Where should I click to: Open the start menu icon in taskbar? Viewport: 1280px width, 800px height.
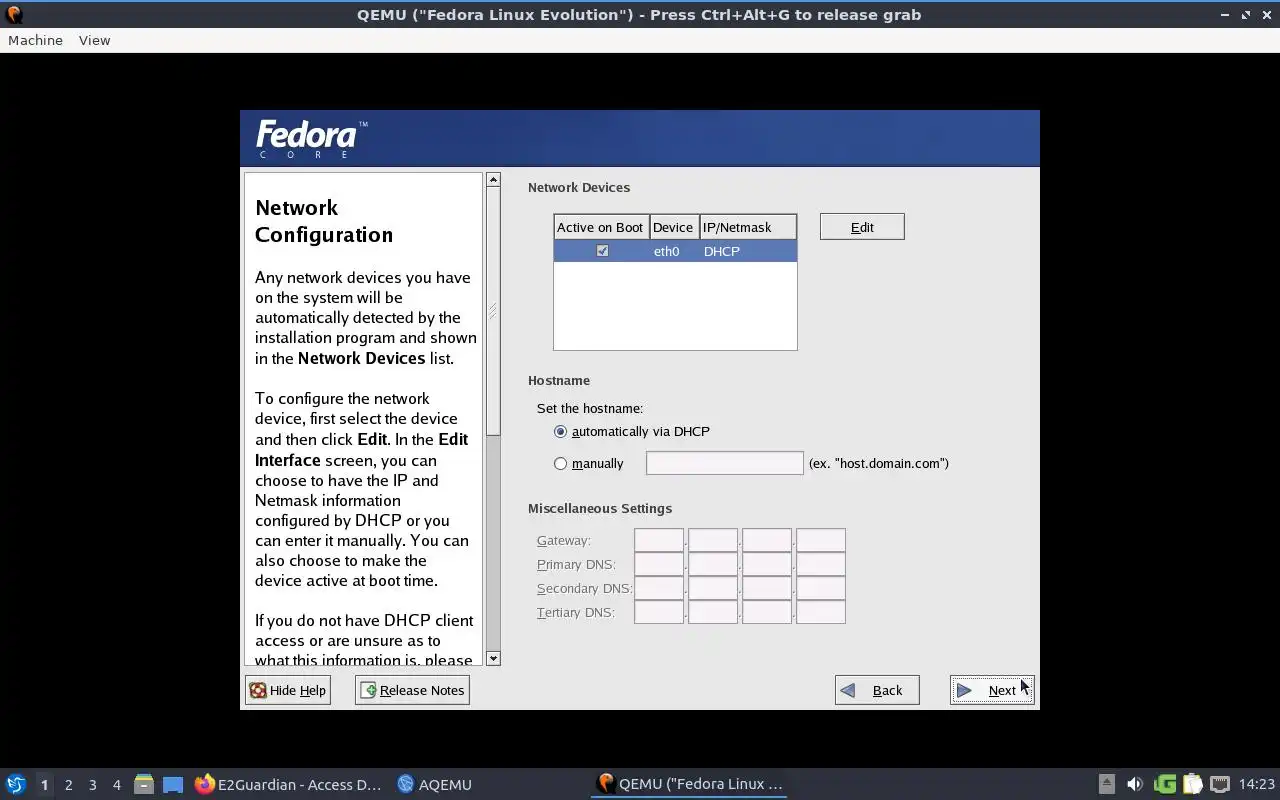click(16, 784)
